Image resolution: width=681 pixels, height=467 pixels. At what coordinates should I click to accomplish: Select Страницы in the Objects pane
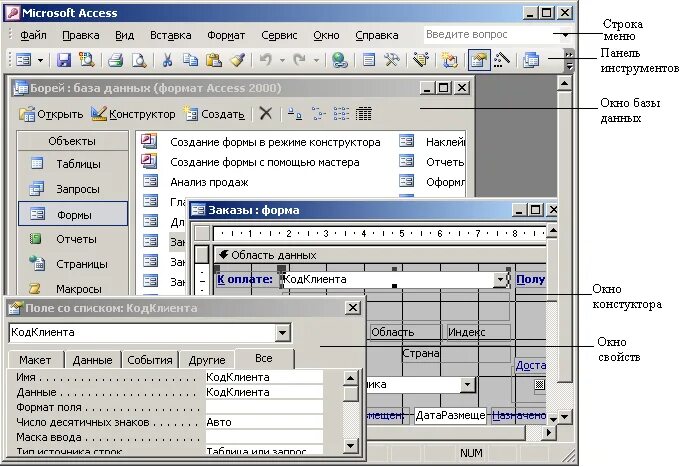coord(73,264)
